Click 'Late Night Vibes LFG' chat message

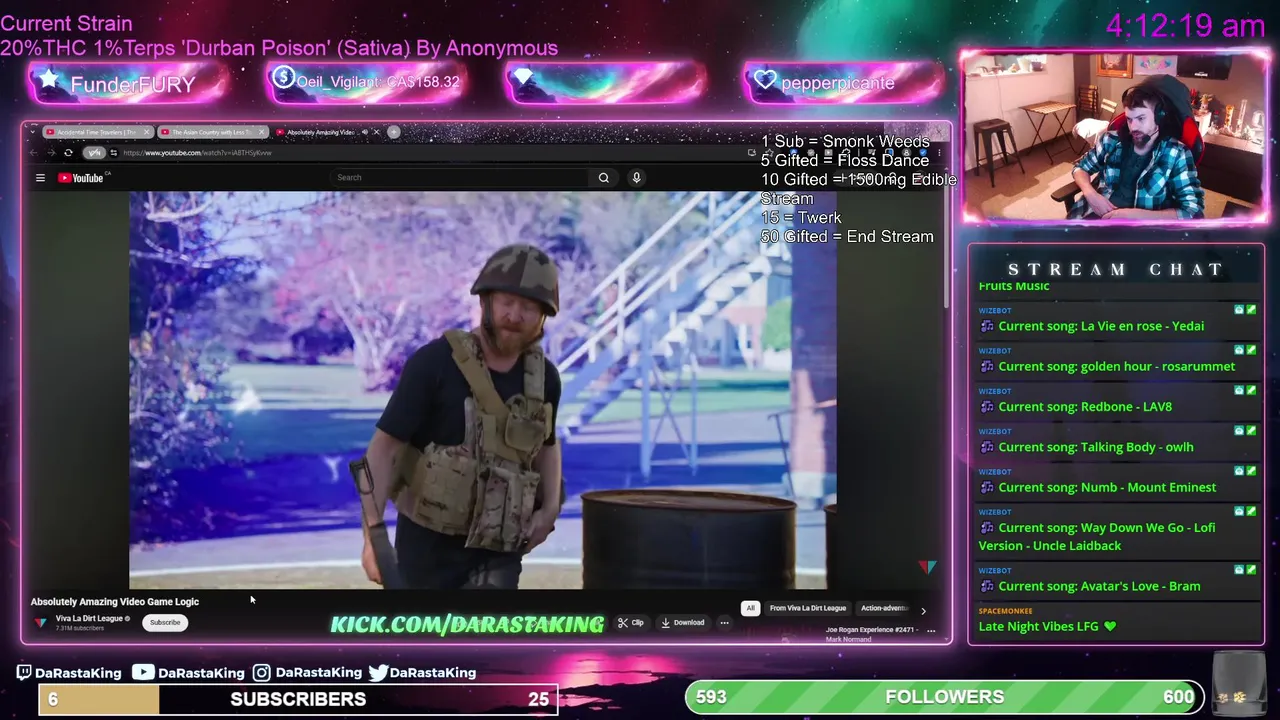point(1047,626)
